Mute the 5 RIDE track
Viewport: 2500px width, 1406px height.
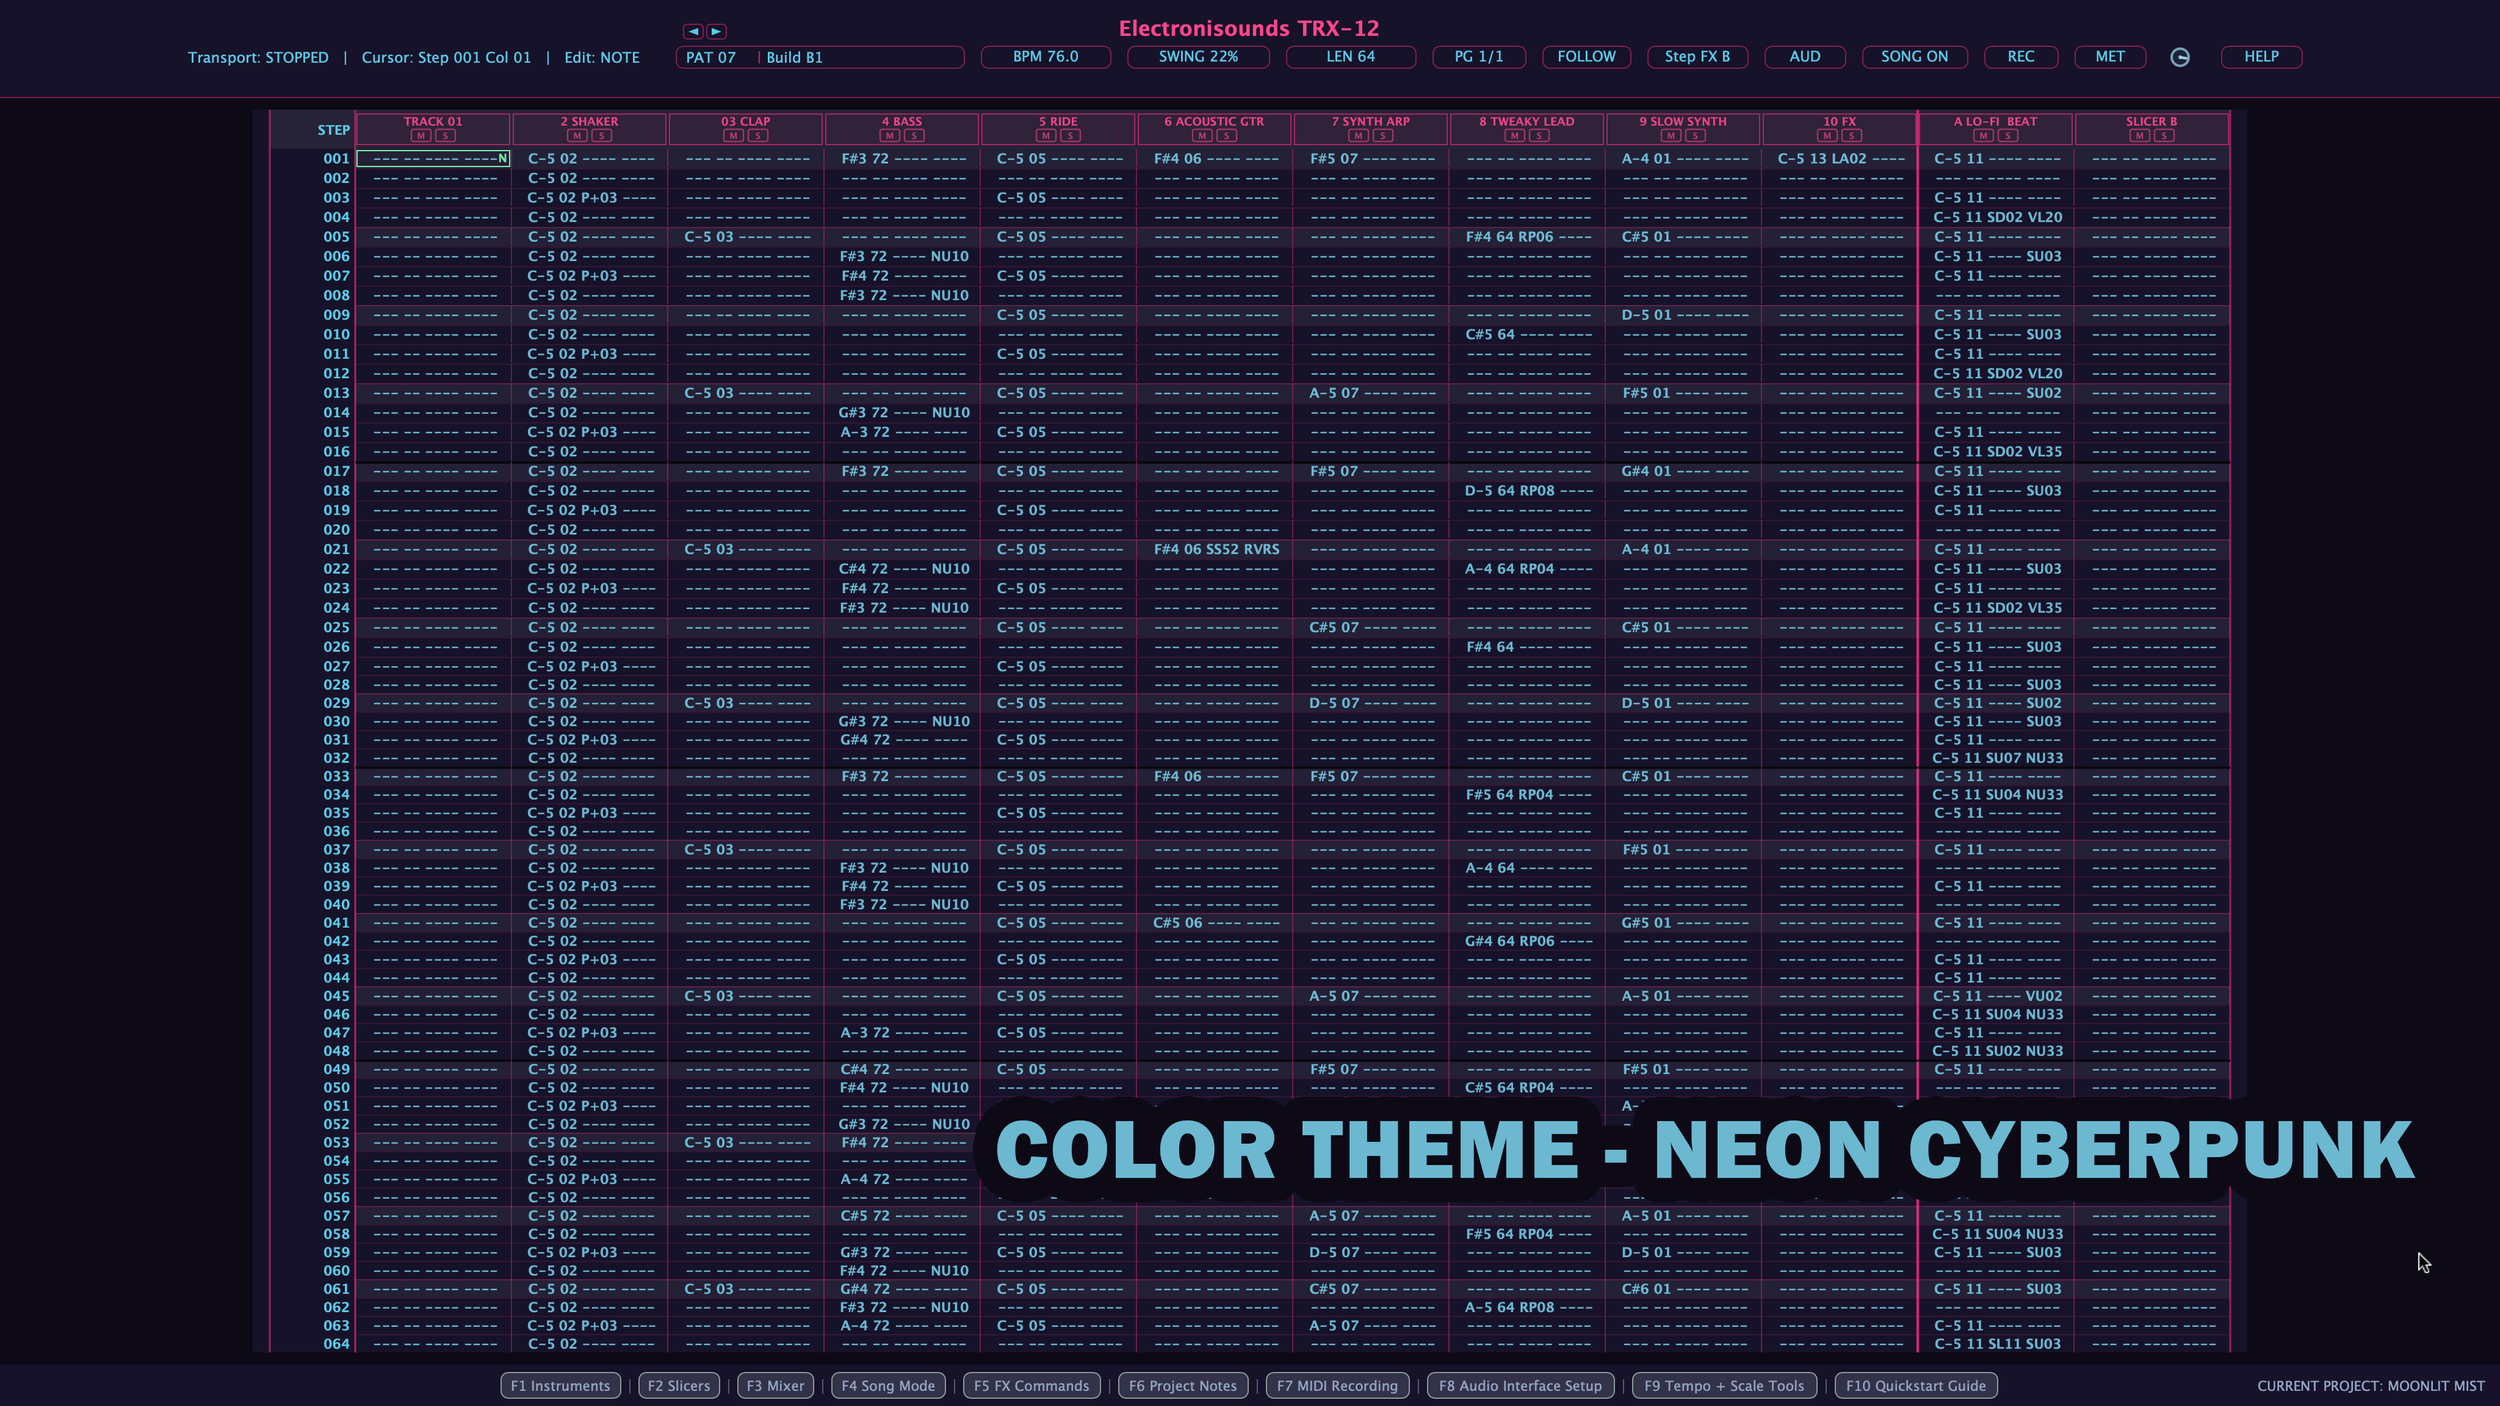coord(1046,136)
